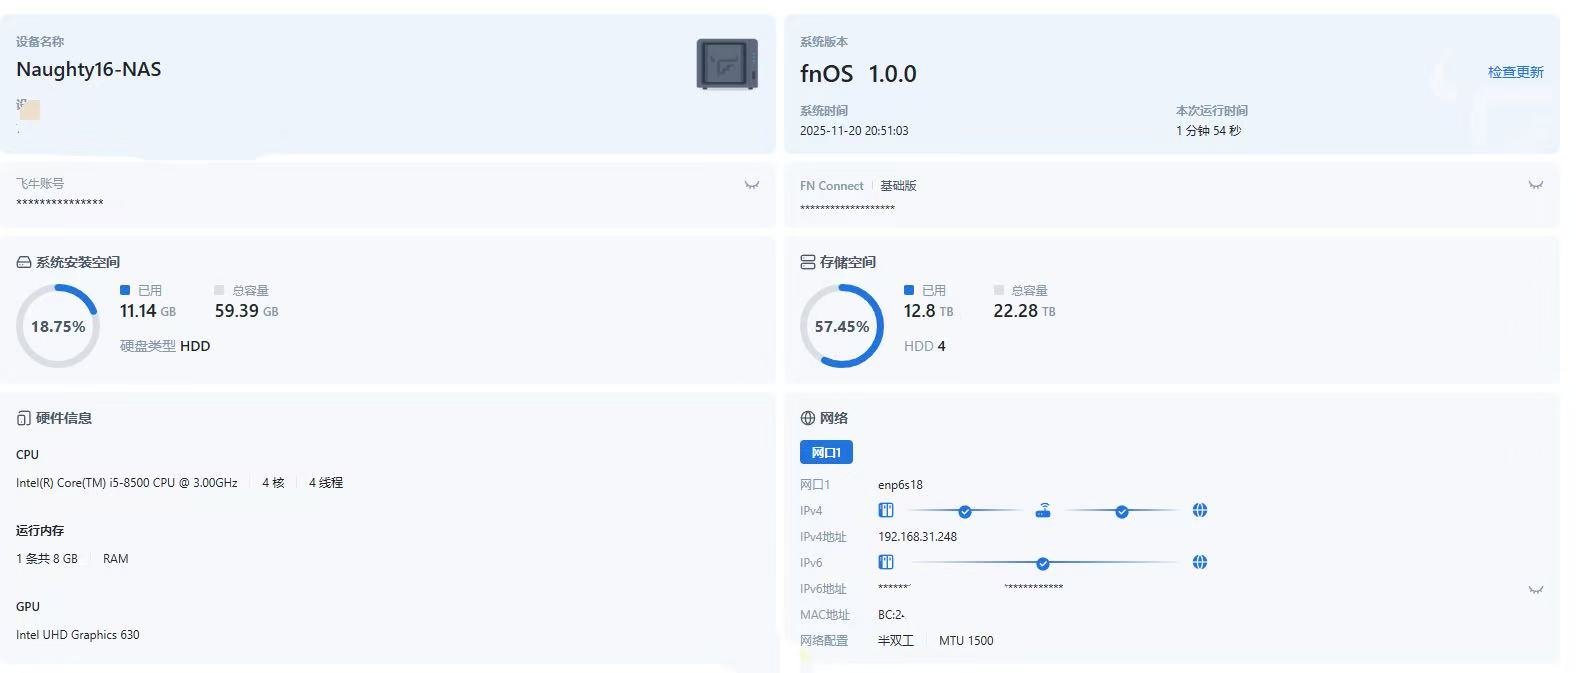The height and width of the screenshot is (673, 1576).
Task: Click the gray 总容量 legend square in 系统安装空间
Action: (x=219, y=290)
